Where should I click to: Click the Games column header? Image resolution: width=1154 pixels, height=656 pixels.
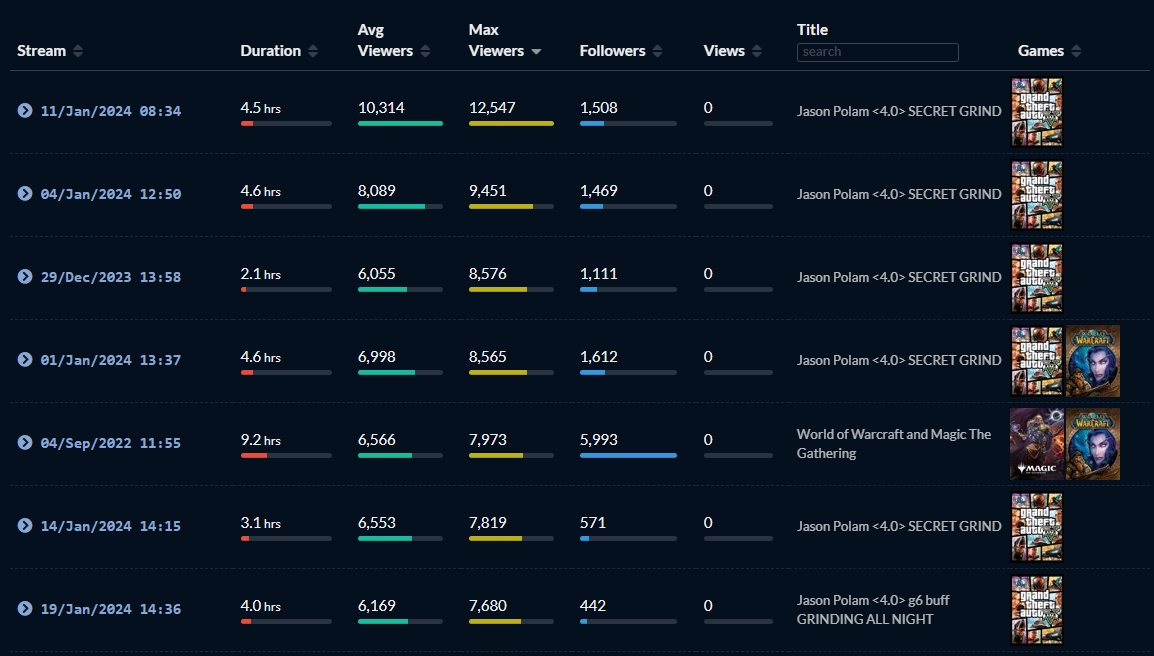point(1041,51)
